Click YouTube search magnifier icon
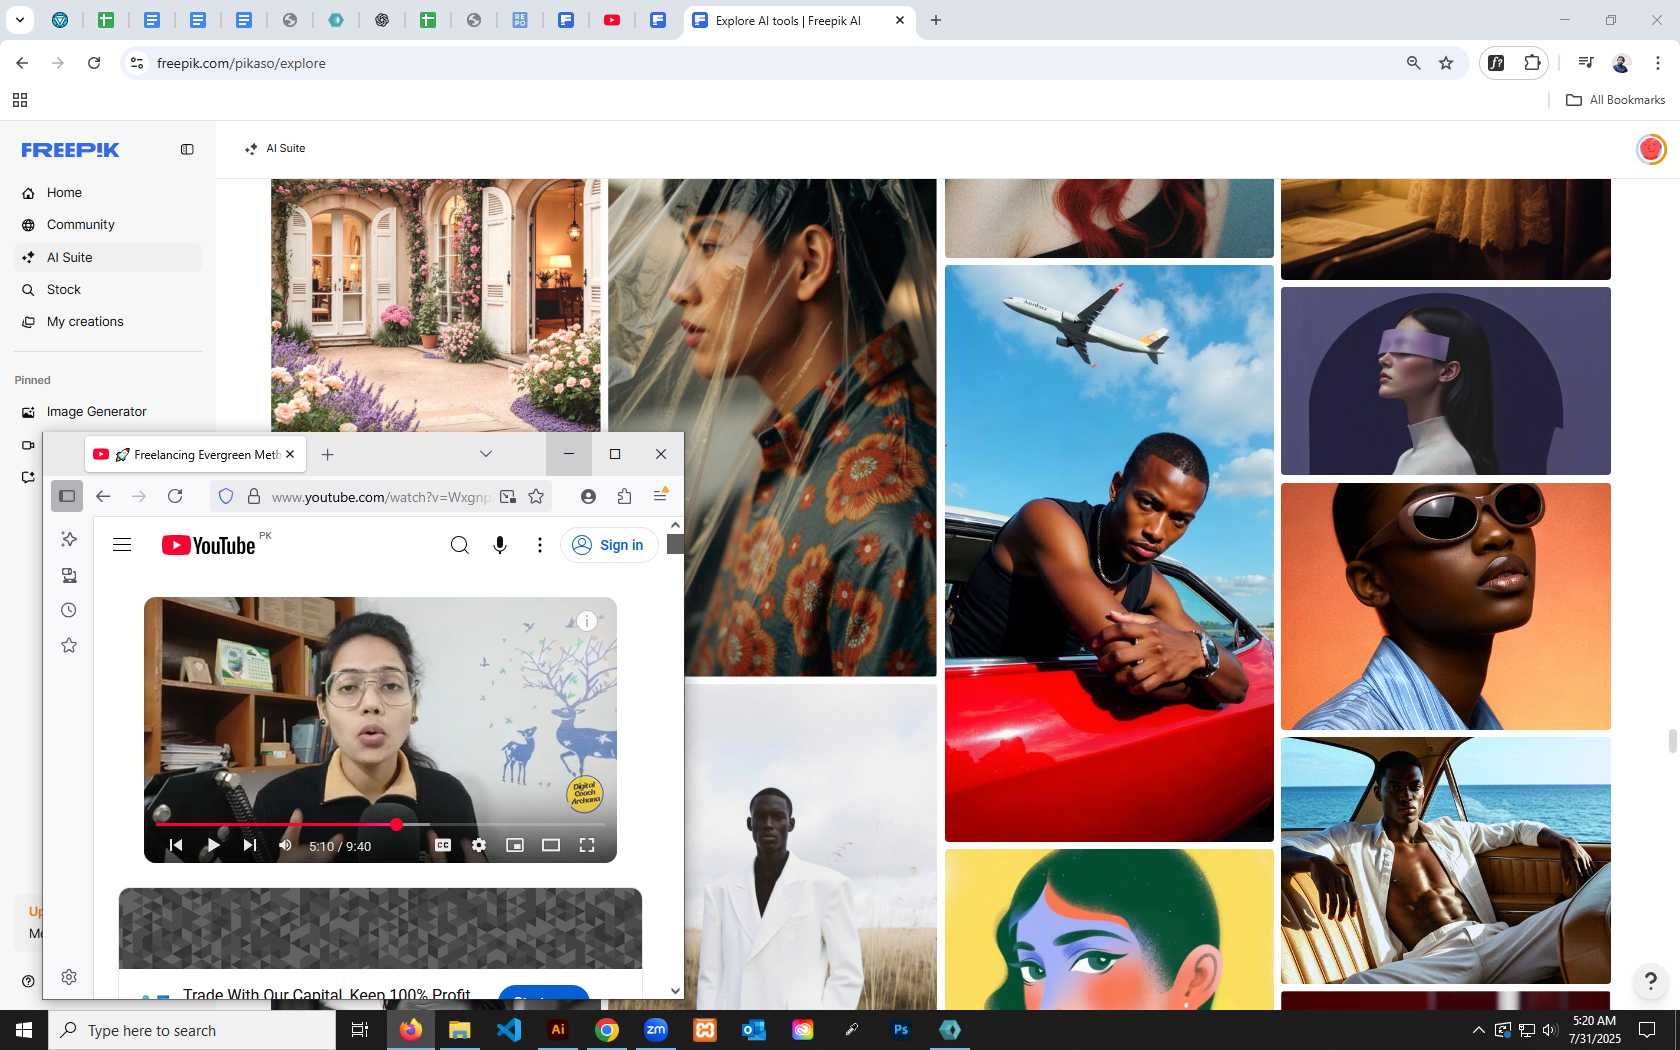1680x1050 pixels. [x=460, y=545]
